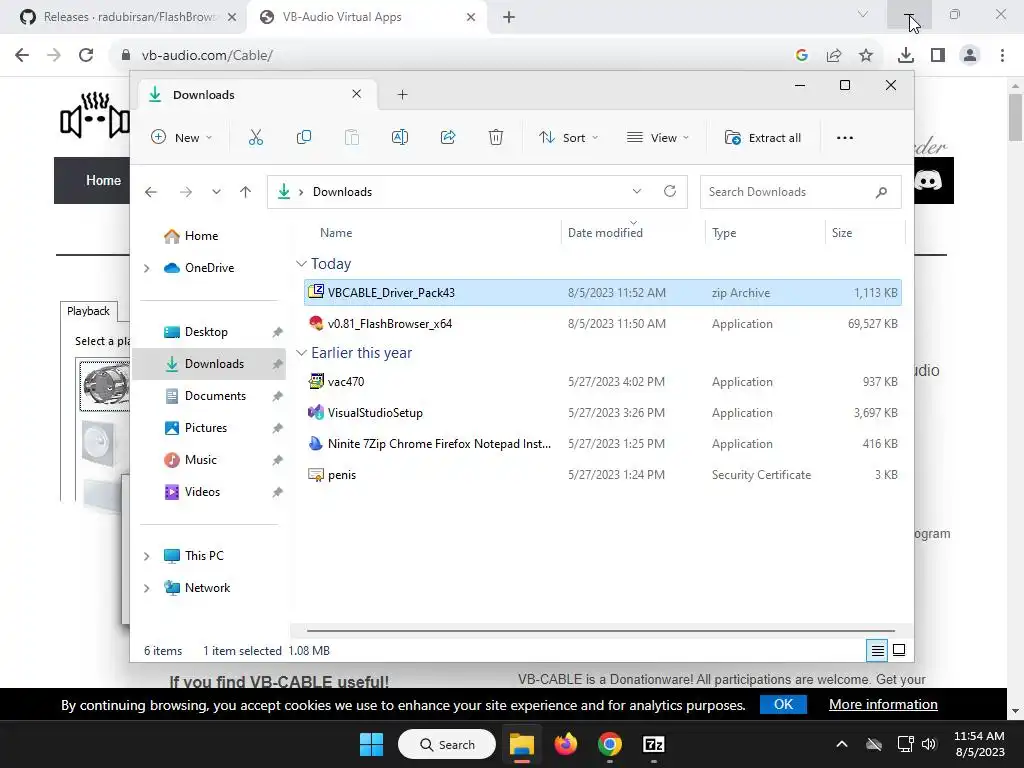Bookmark this page with the star icon

[866, 56]
